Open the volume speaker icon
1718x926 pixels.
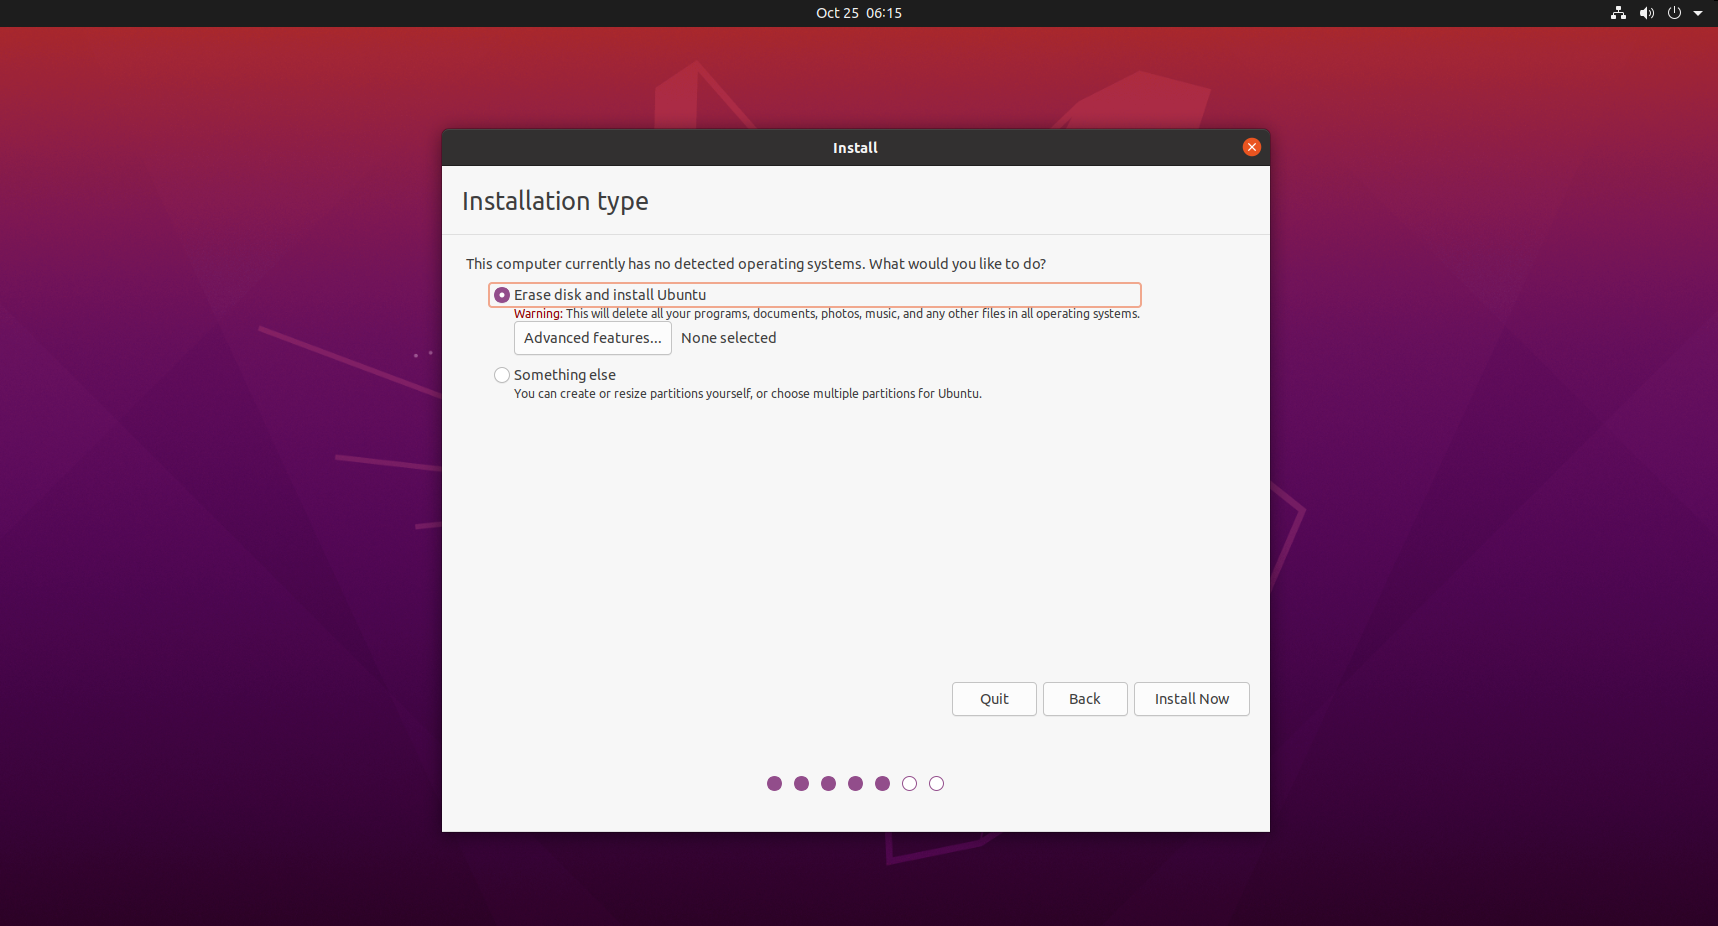pyautogui.click(x=1646, y=13)
